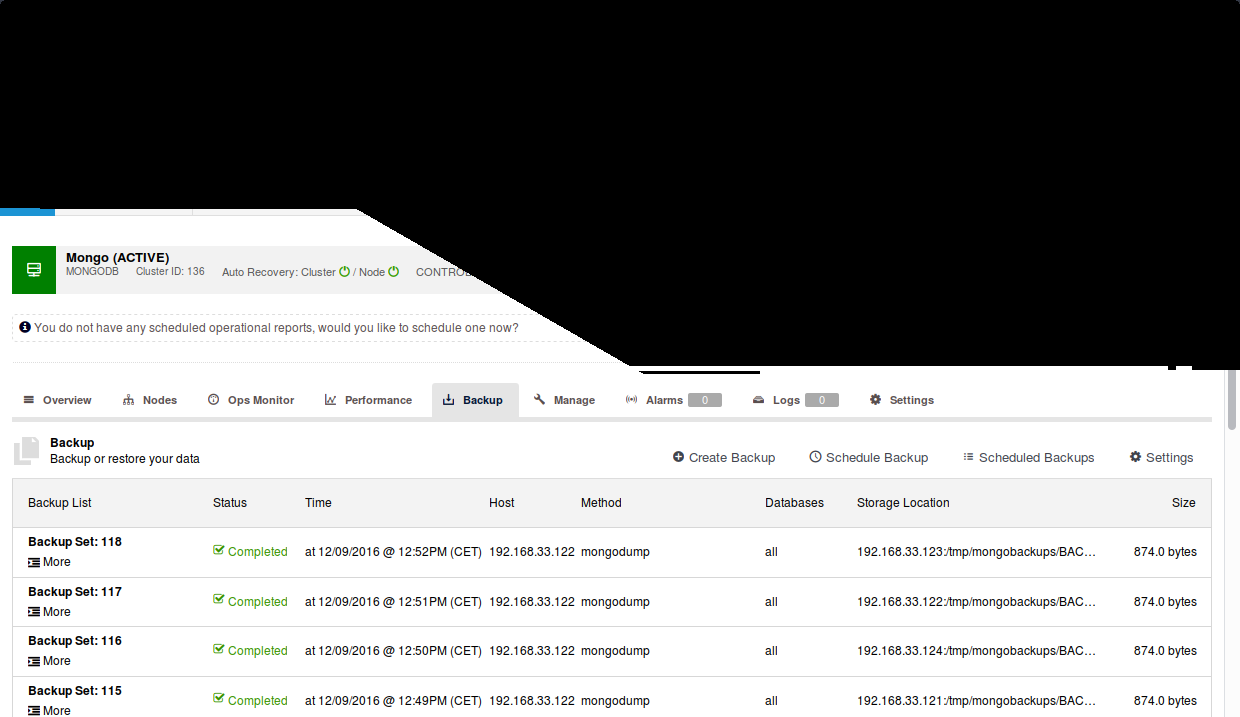The width and height of the screenshot is (1240, 717).
Task: Click Completed check icon for Backup Set 117
Action: coord(219,600)
